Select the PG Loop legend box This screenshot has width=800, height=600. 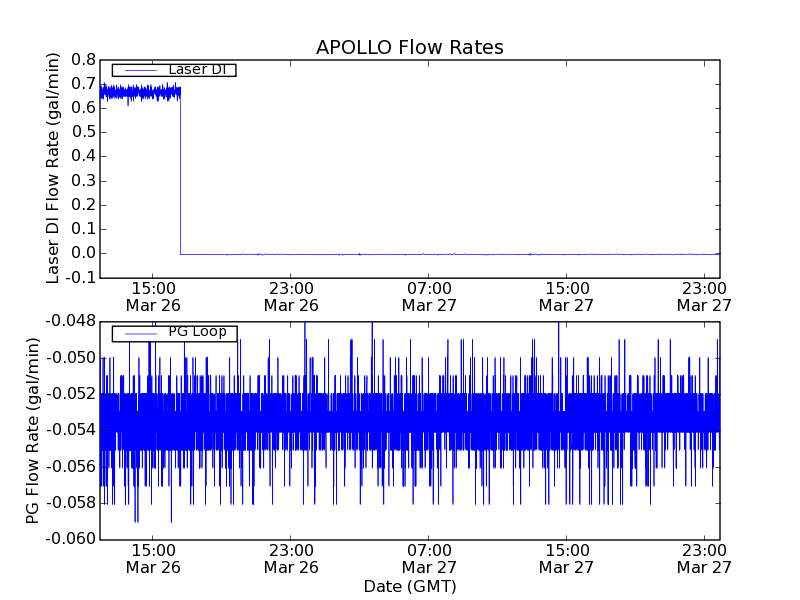[174, 333]
